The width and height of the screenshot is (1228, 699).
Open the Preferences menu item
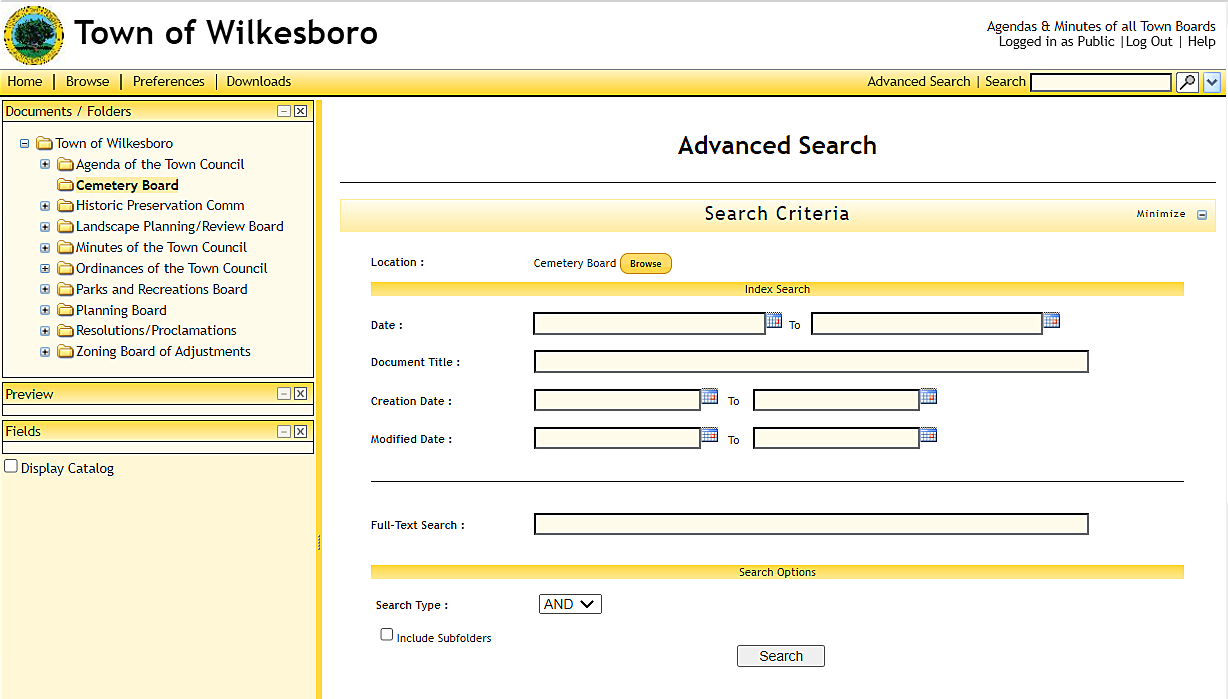(168, 82)
